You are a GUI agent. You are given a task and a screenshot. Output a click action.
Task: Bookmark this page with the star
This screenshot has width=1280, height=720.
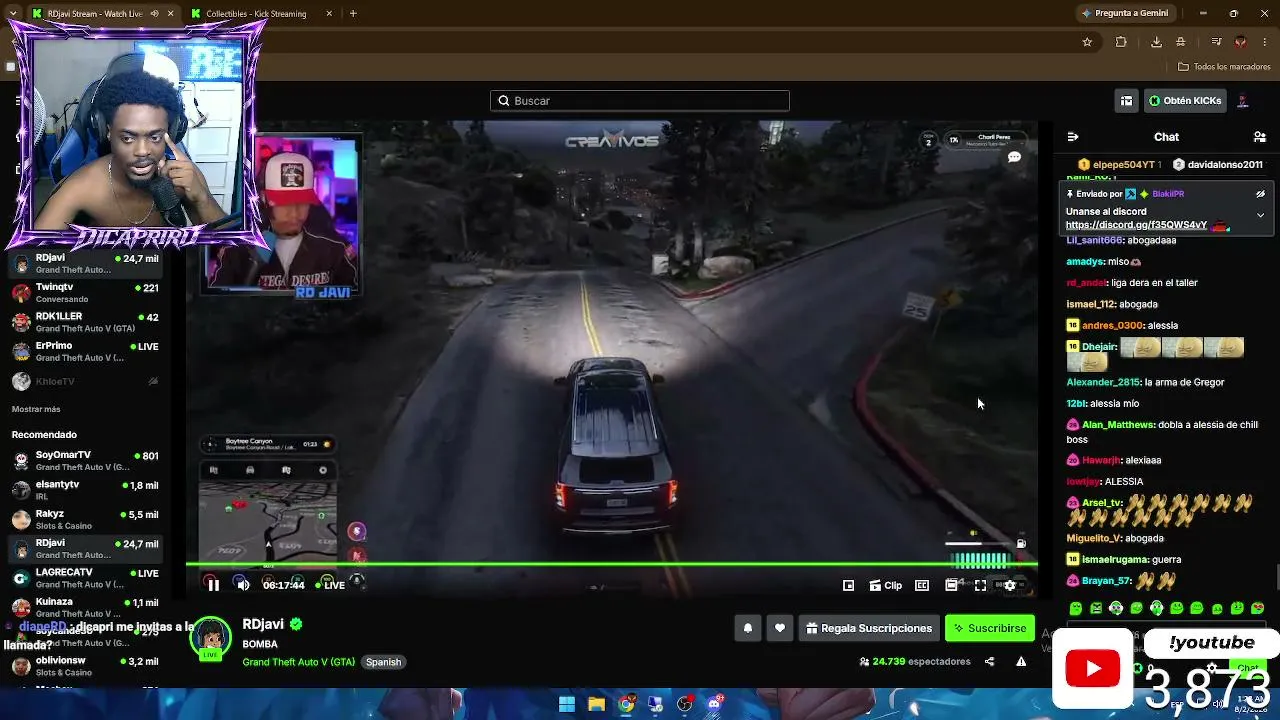[x=1087, y=42]
